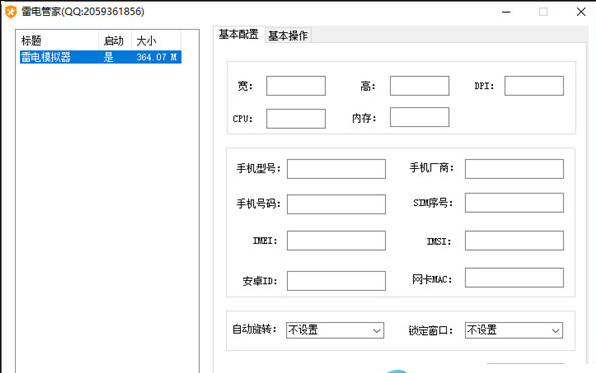Select the 雷电模拟器 row in the list

(100, 57)
